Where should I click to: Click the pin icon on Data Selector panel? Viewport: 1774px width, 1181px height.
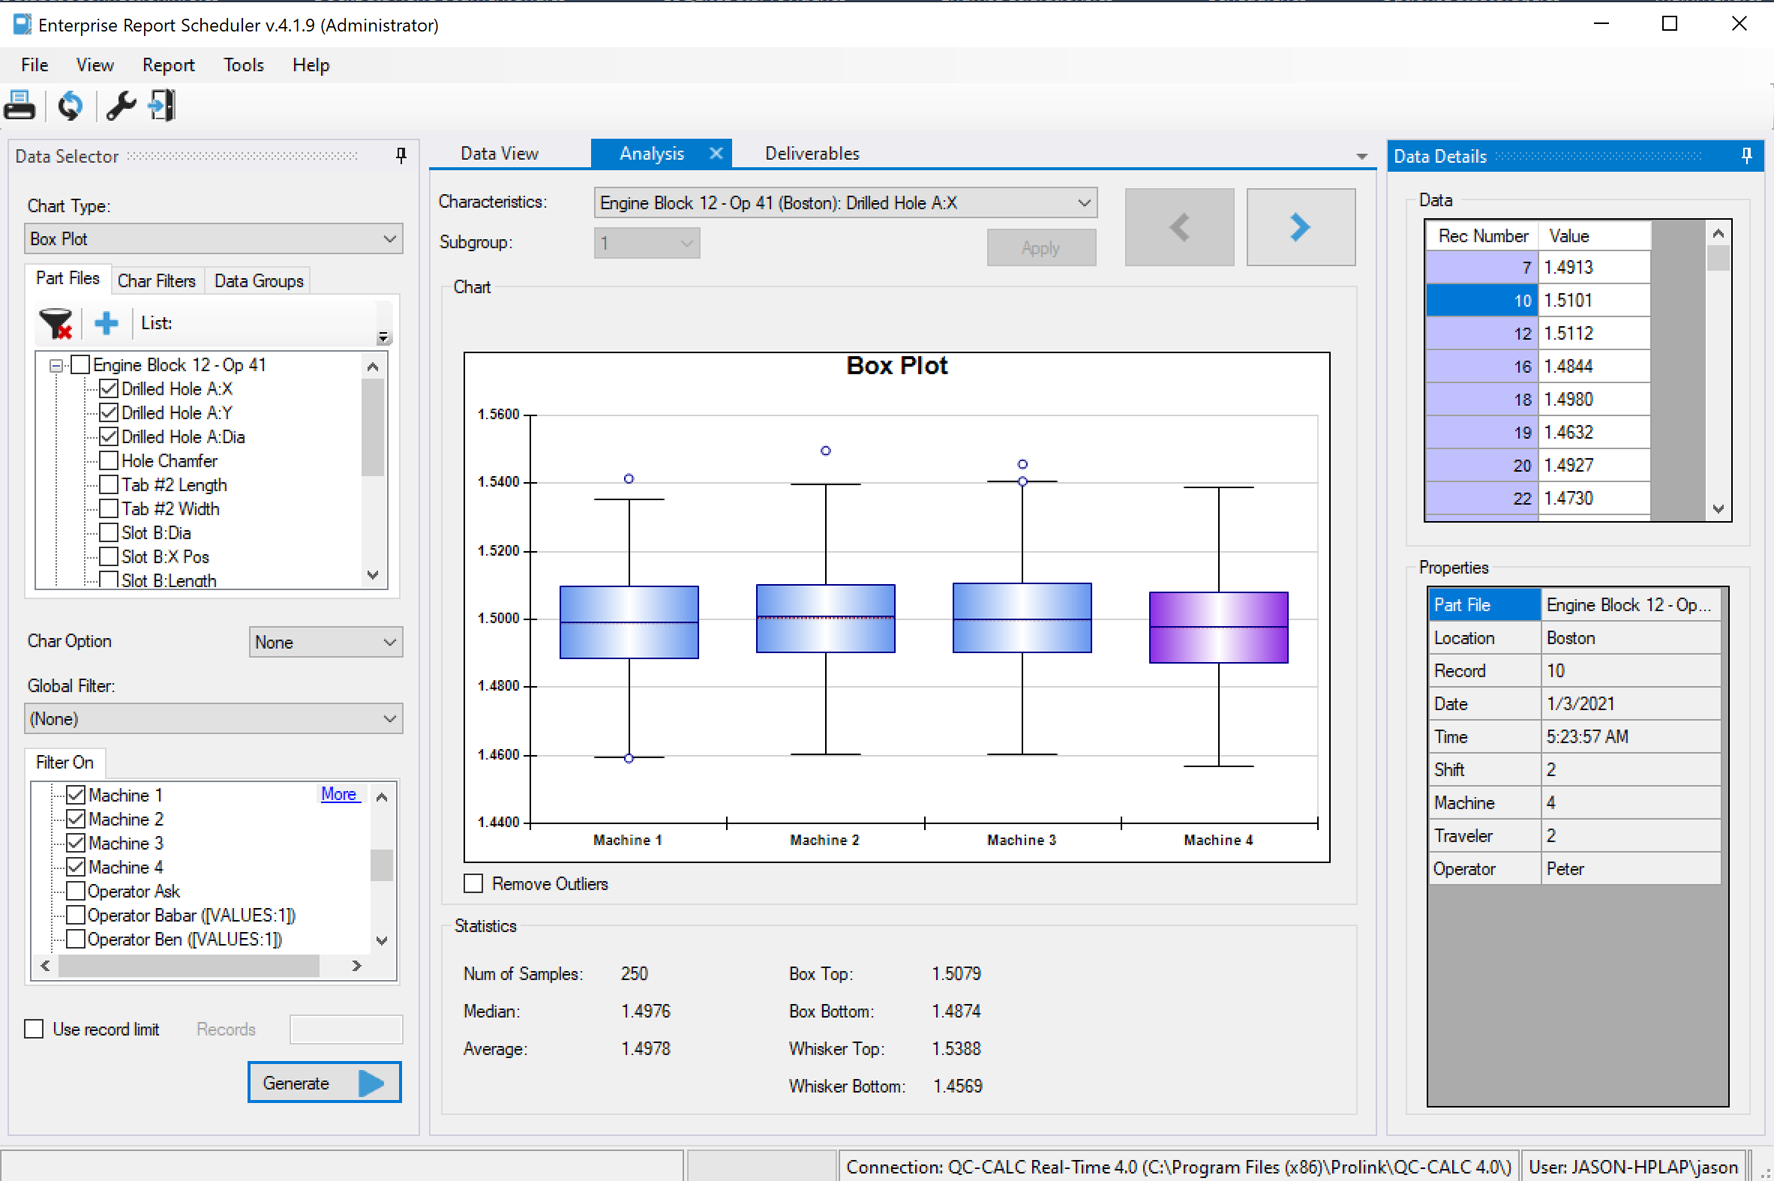click(400, 155)
